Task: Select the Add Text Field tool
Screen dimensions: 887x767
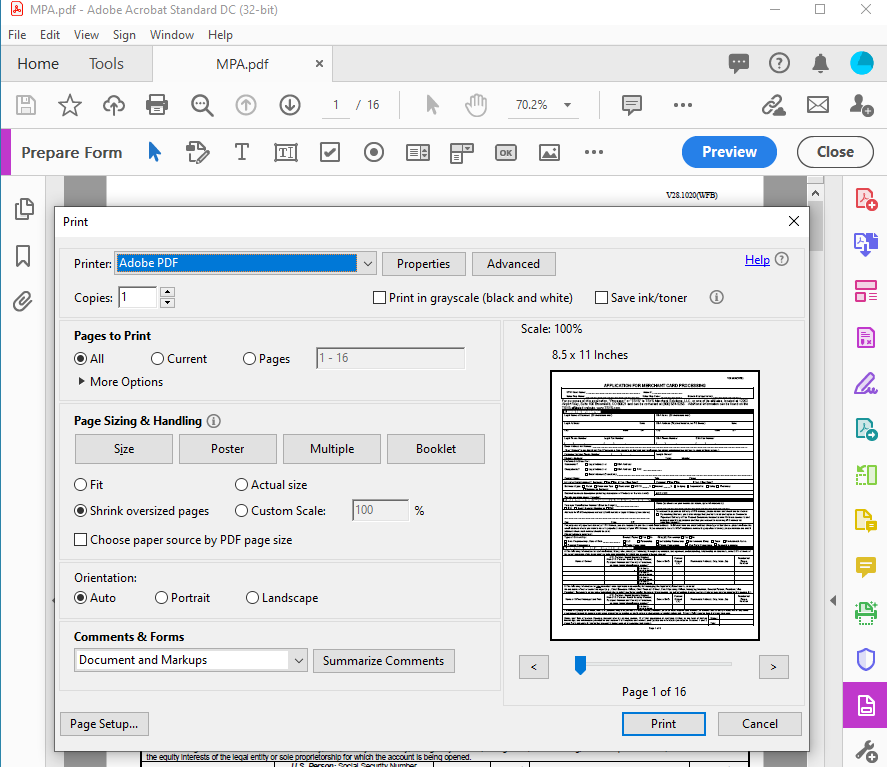Action: click(x=286, y=152)
